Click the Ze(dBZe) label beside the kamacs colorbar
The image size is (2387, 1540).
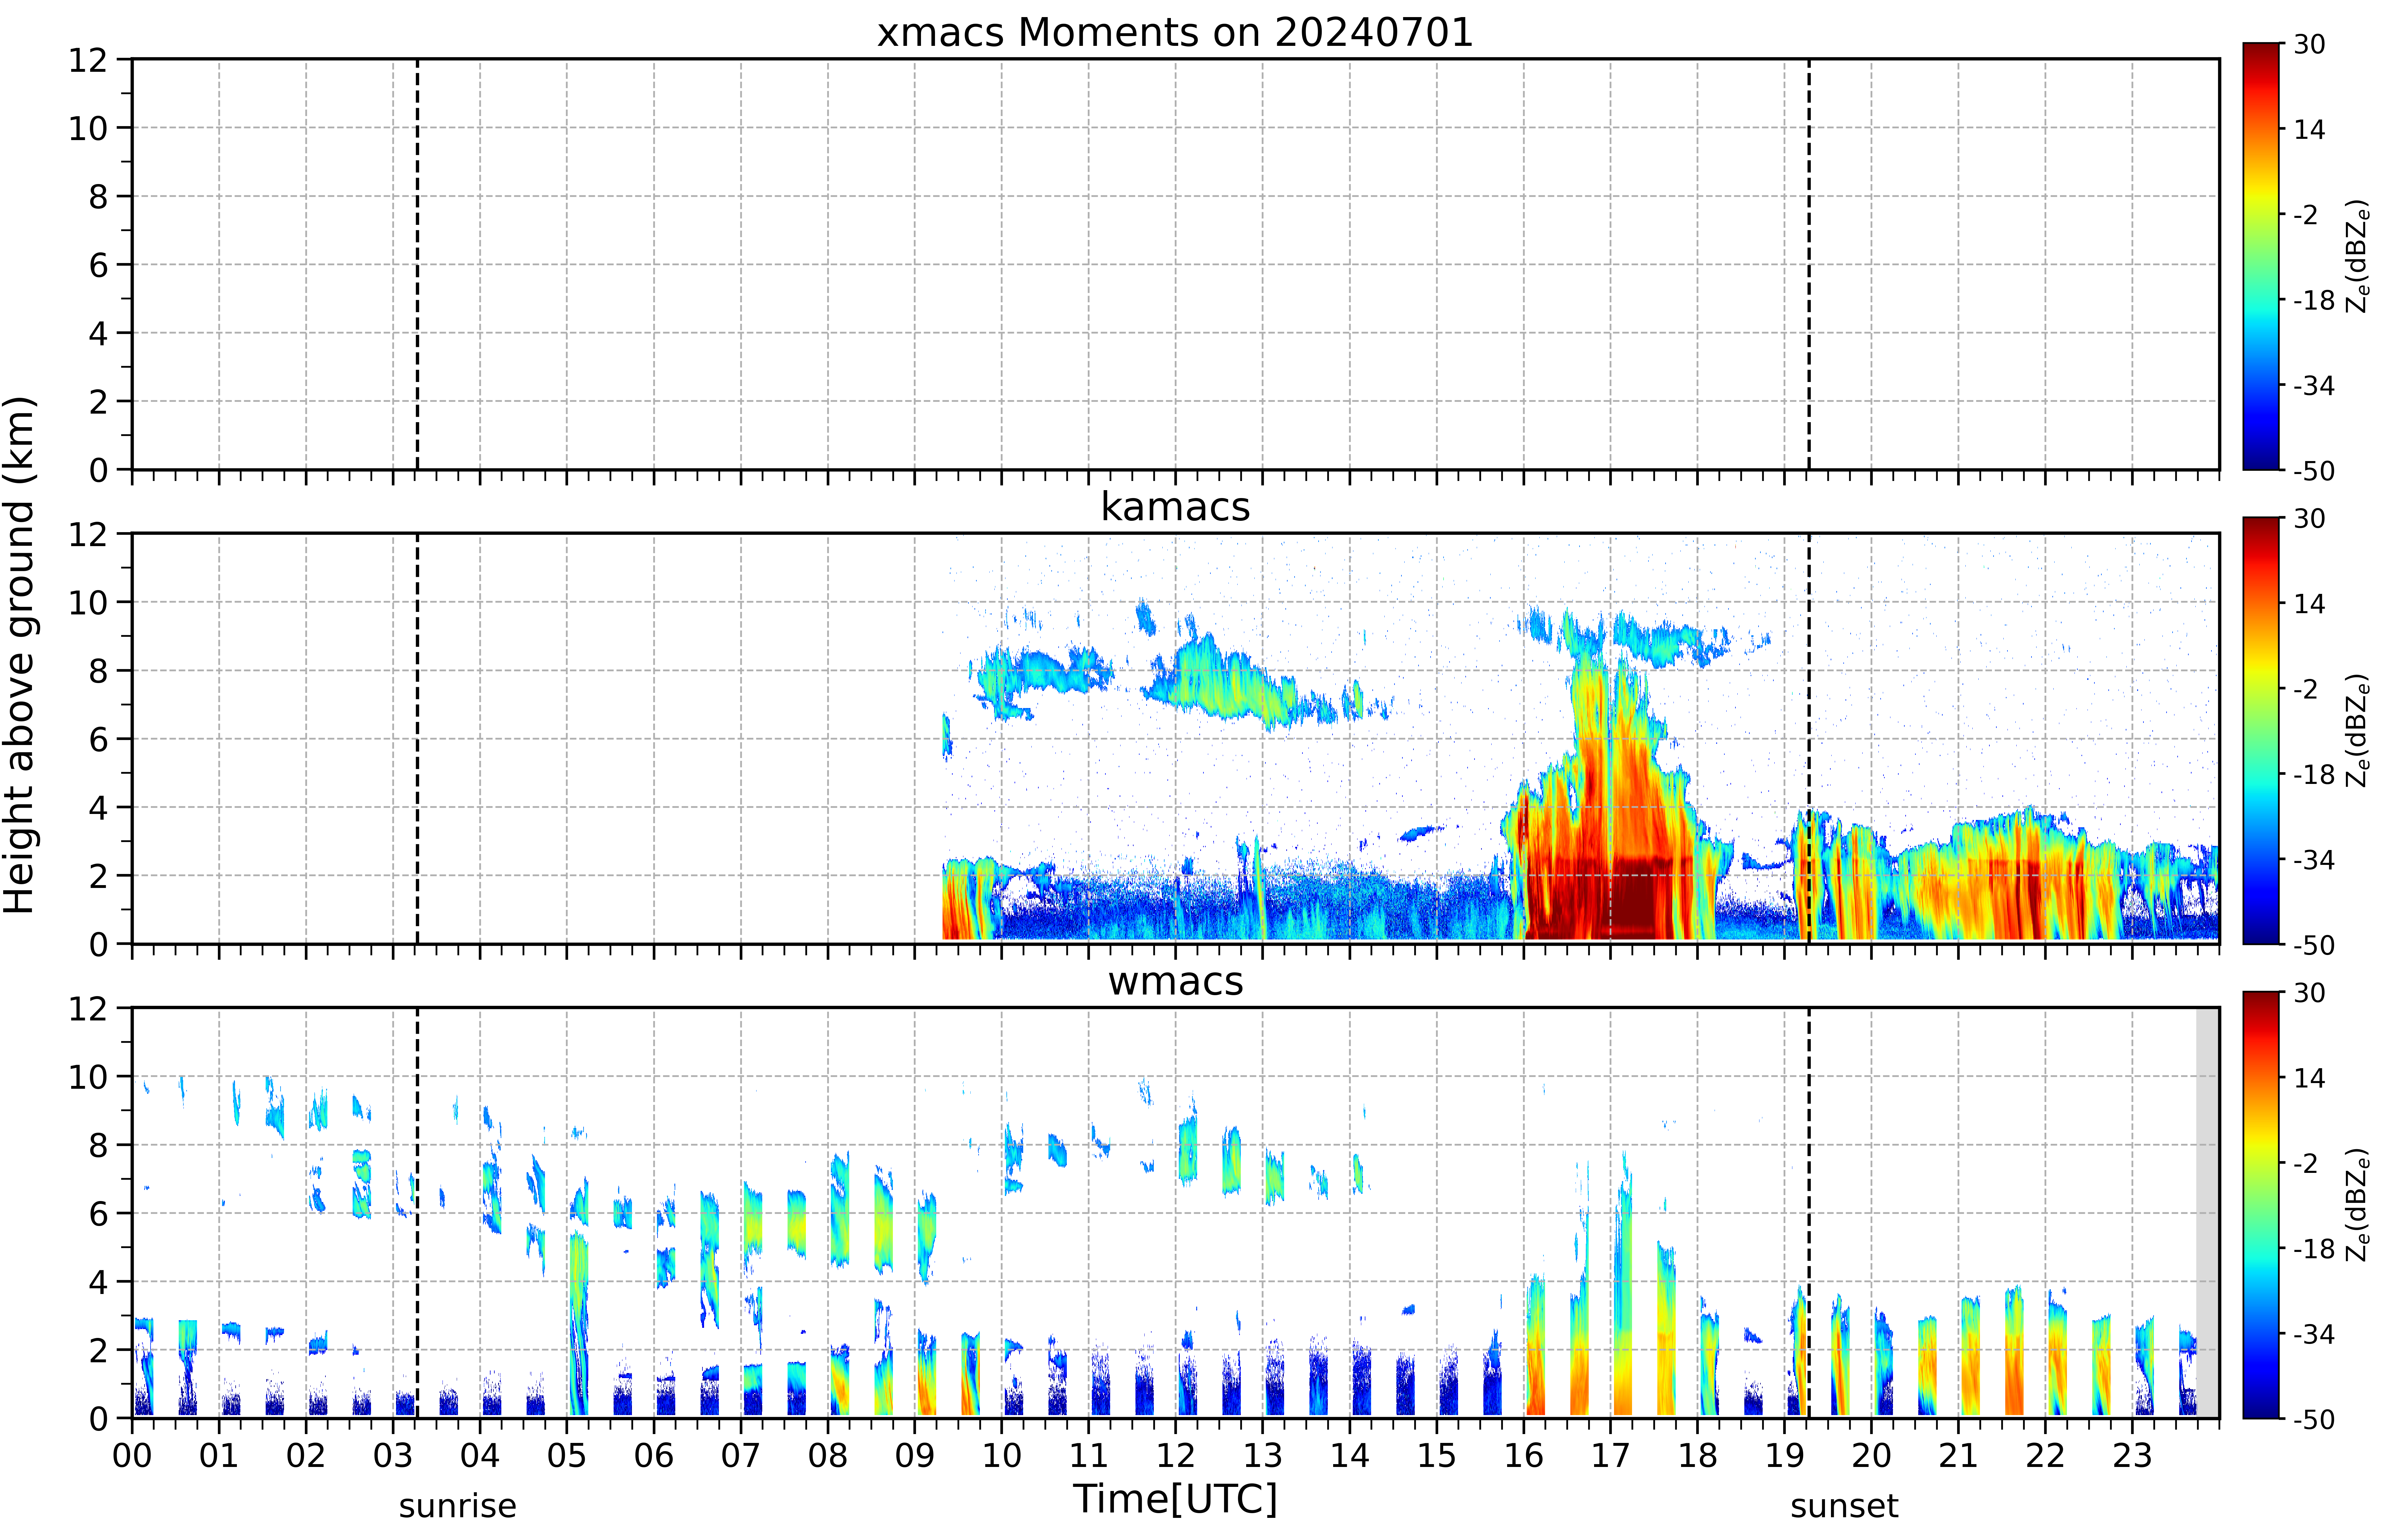point(2358,730)
